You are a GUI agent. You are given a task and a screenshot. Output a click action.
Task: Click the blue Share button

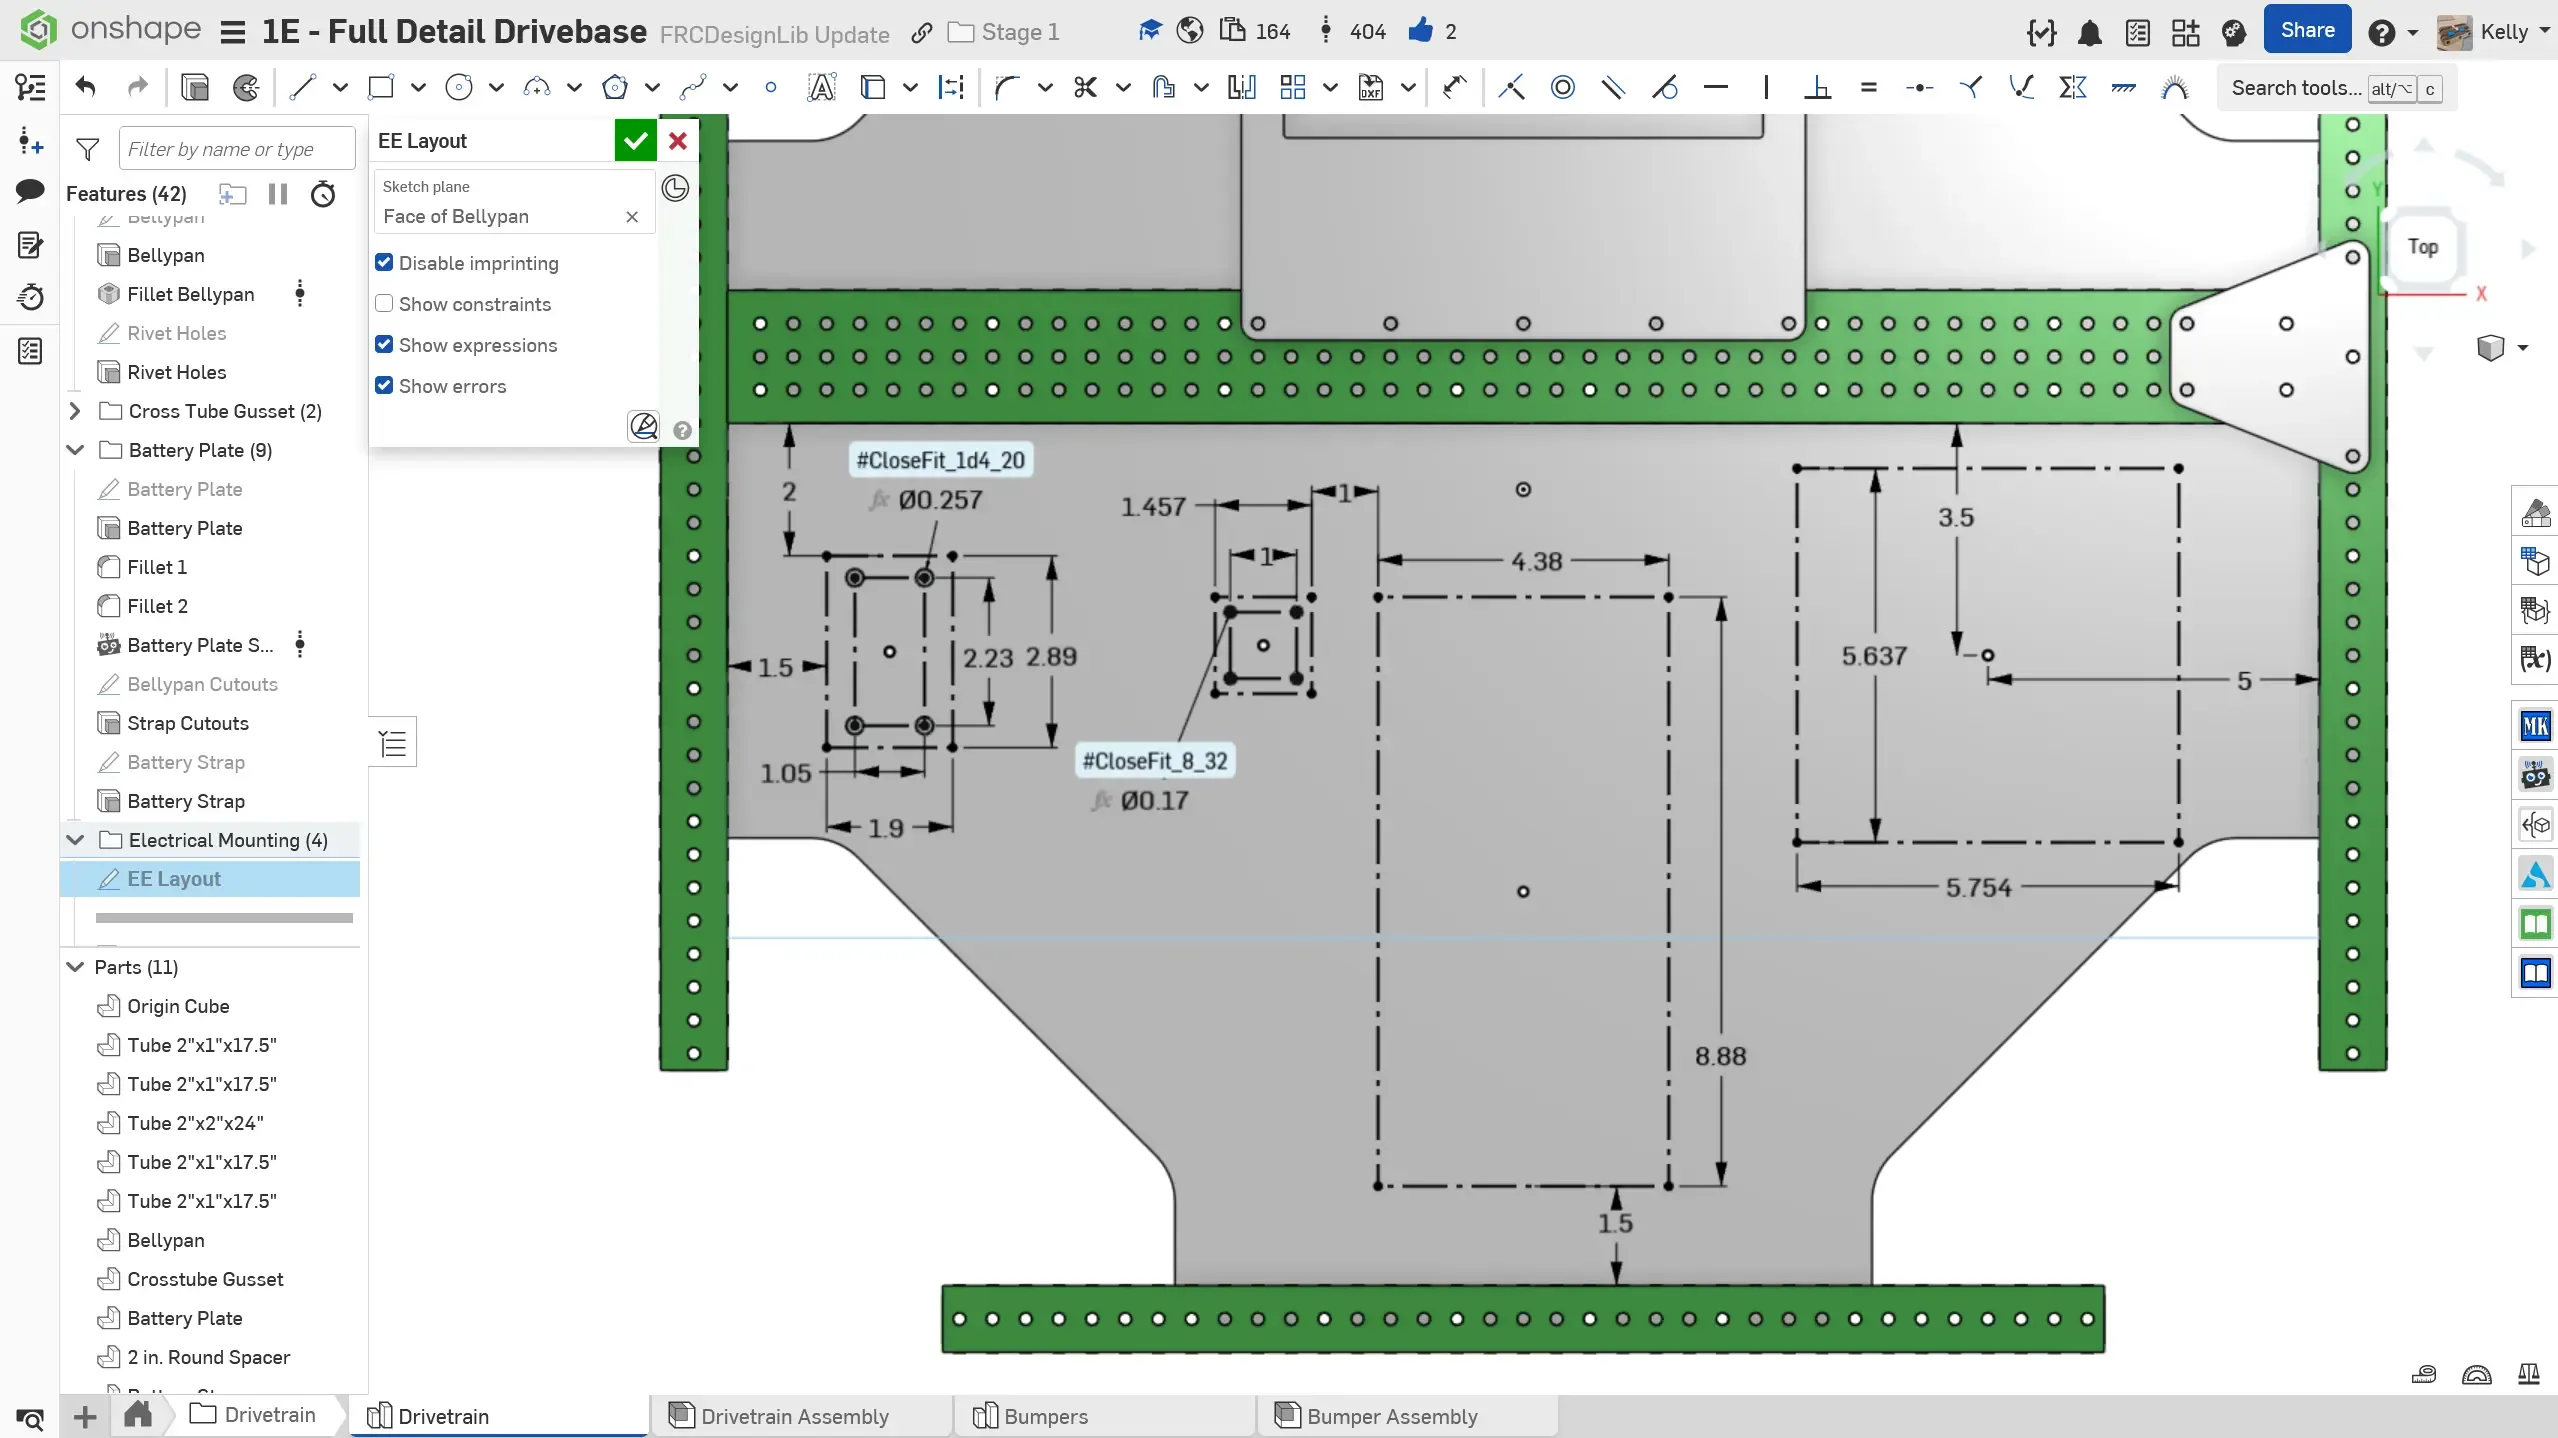[x=2307, y=31]
